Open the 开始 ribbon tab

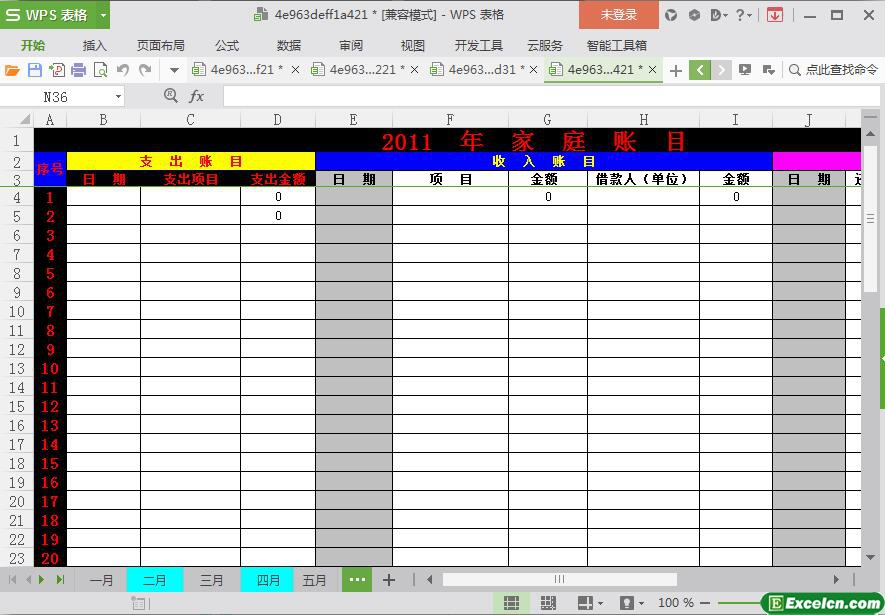click(33, 46)
